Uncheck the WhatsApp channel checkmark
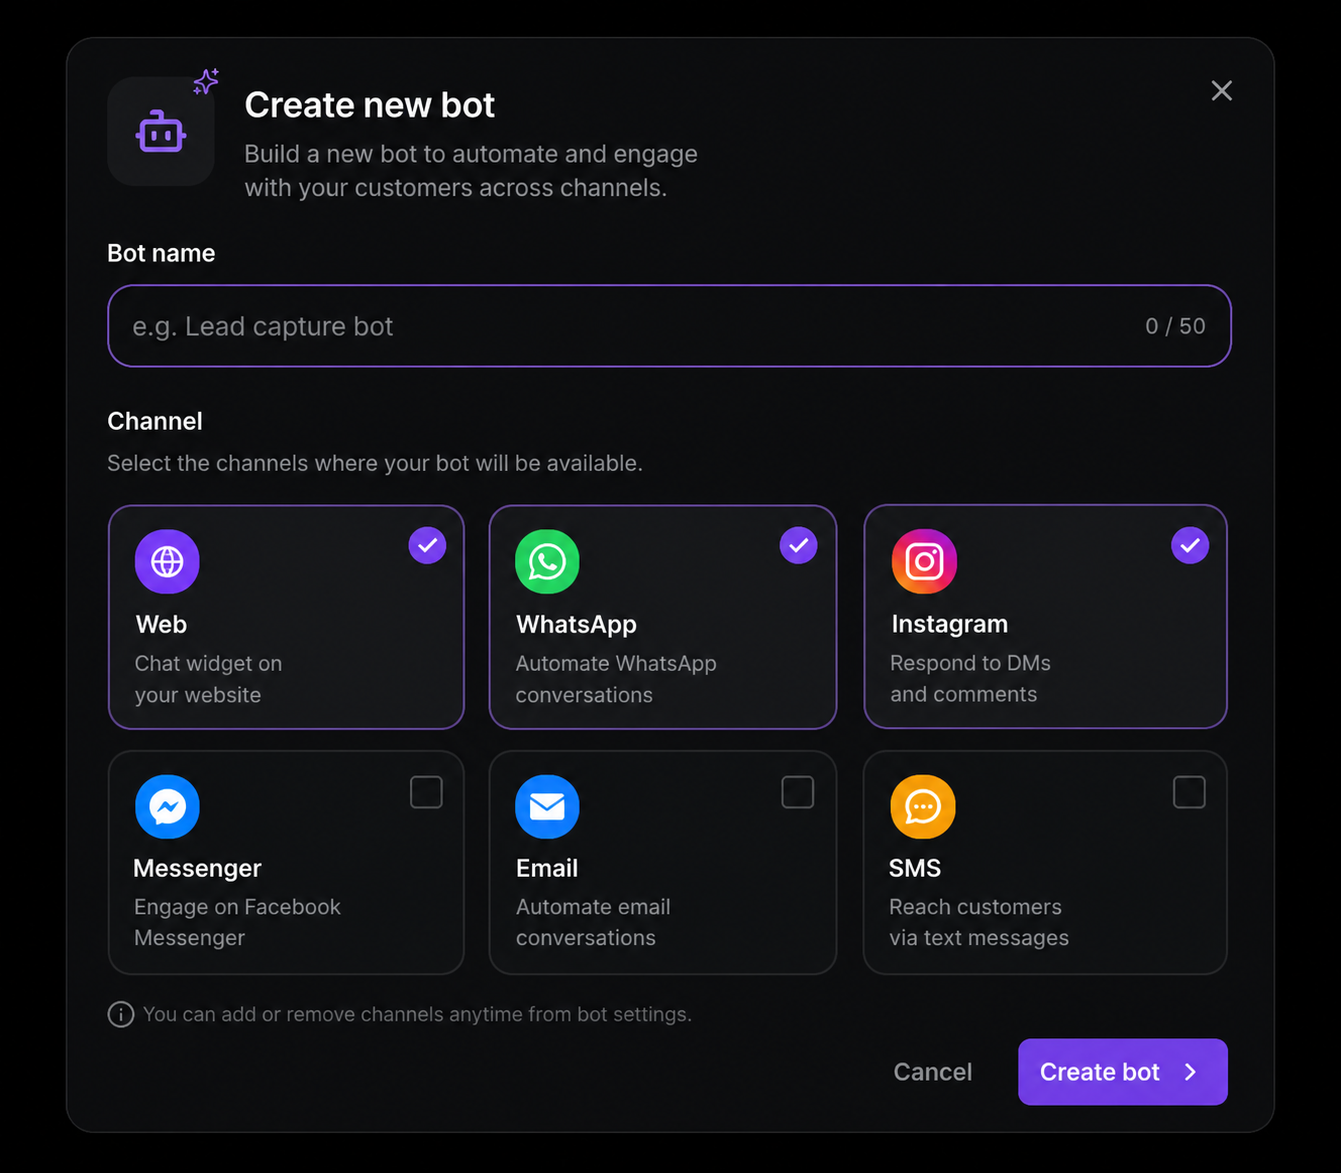Screen dimensions: 1341x1173 (x=798, y=545)
